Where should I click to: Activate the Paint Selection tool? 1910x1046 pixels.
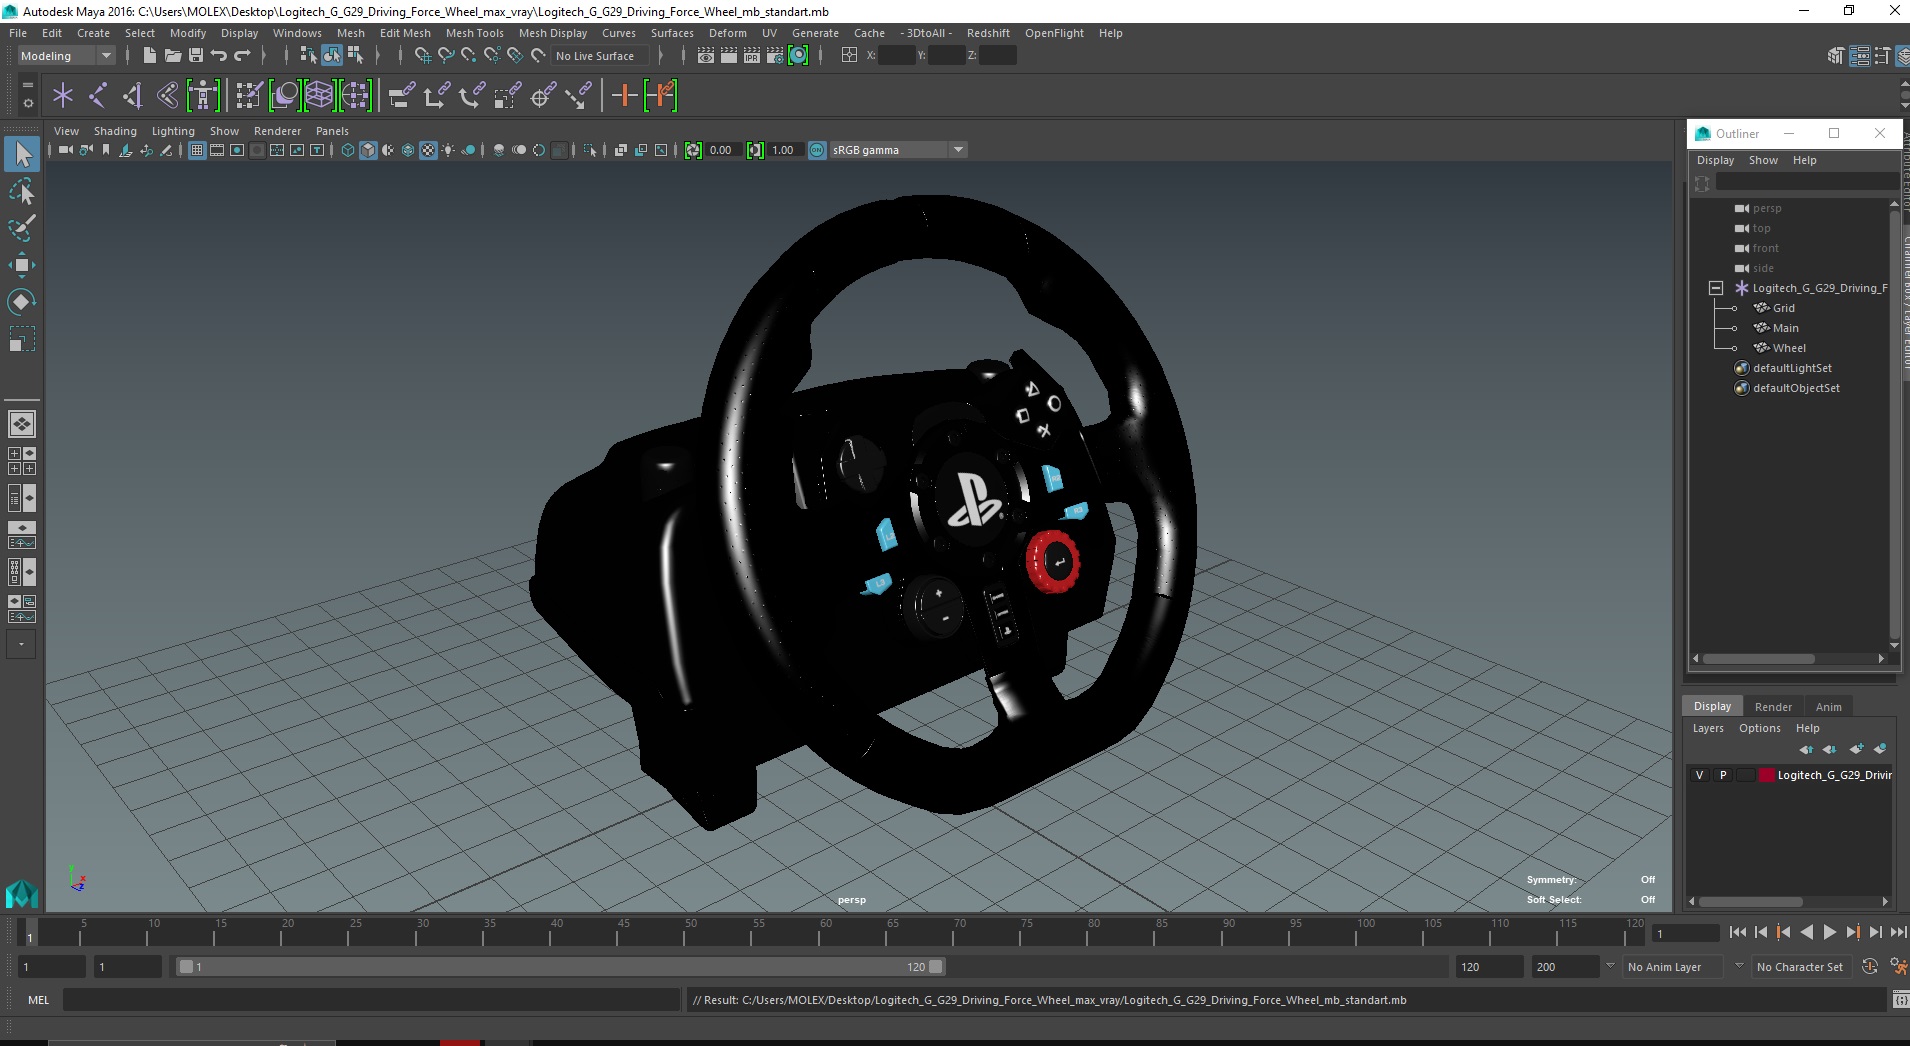click(x=22, y=228)
